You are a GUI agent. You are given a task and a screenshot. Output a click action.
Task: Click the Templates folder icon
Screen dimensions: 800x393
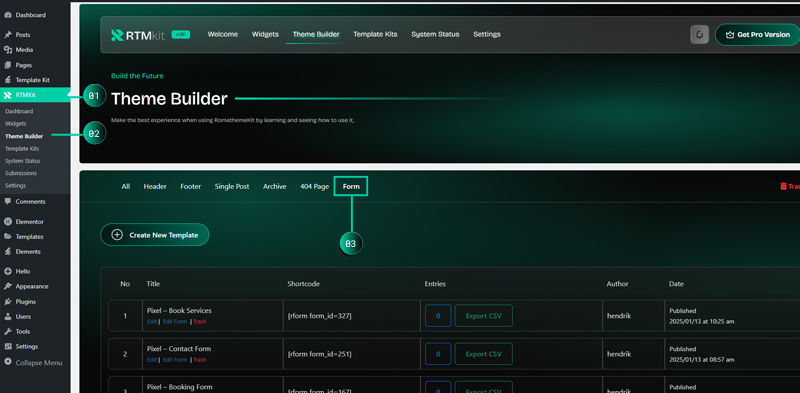pyautogui.click(x=8, y=237)
